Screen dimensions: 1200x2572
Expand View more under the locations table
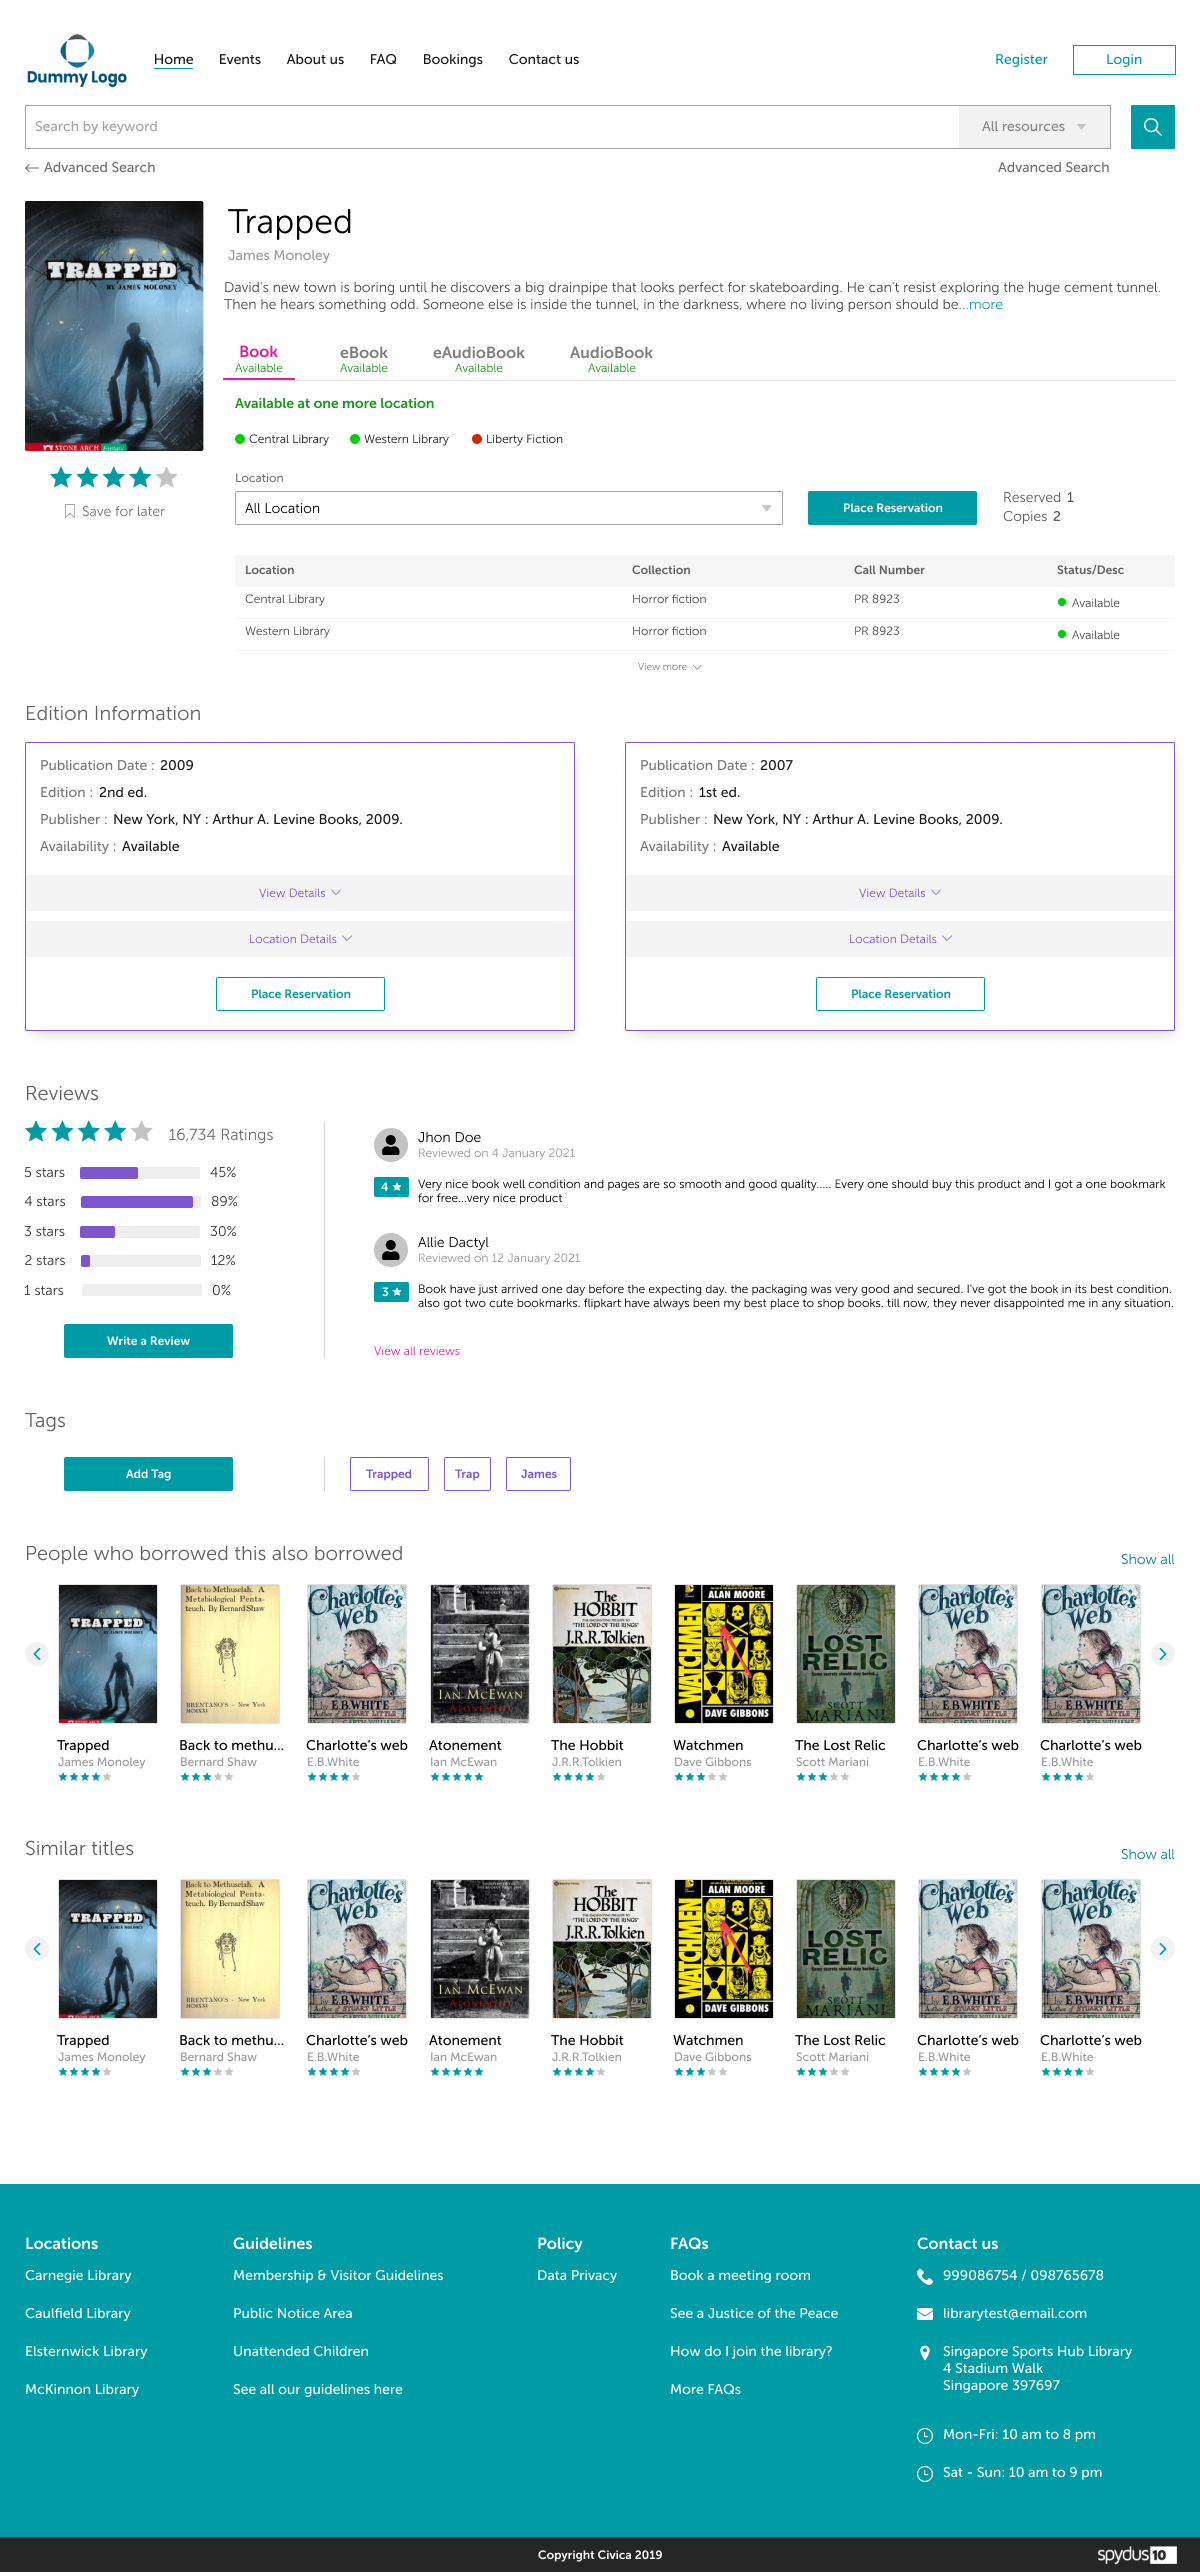click(669, 667)
